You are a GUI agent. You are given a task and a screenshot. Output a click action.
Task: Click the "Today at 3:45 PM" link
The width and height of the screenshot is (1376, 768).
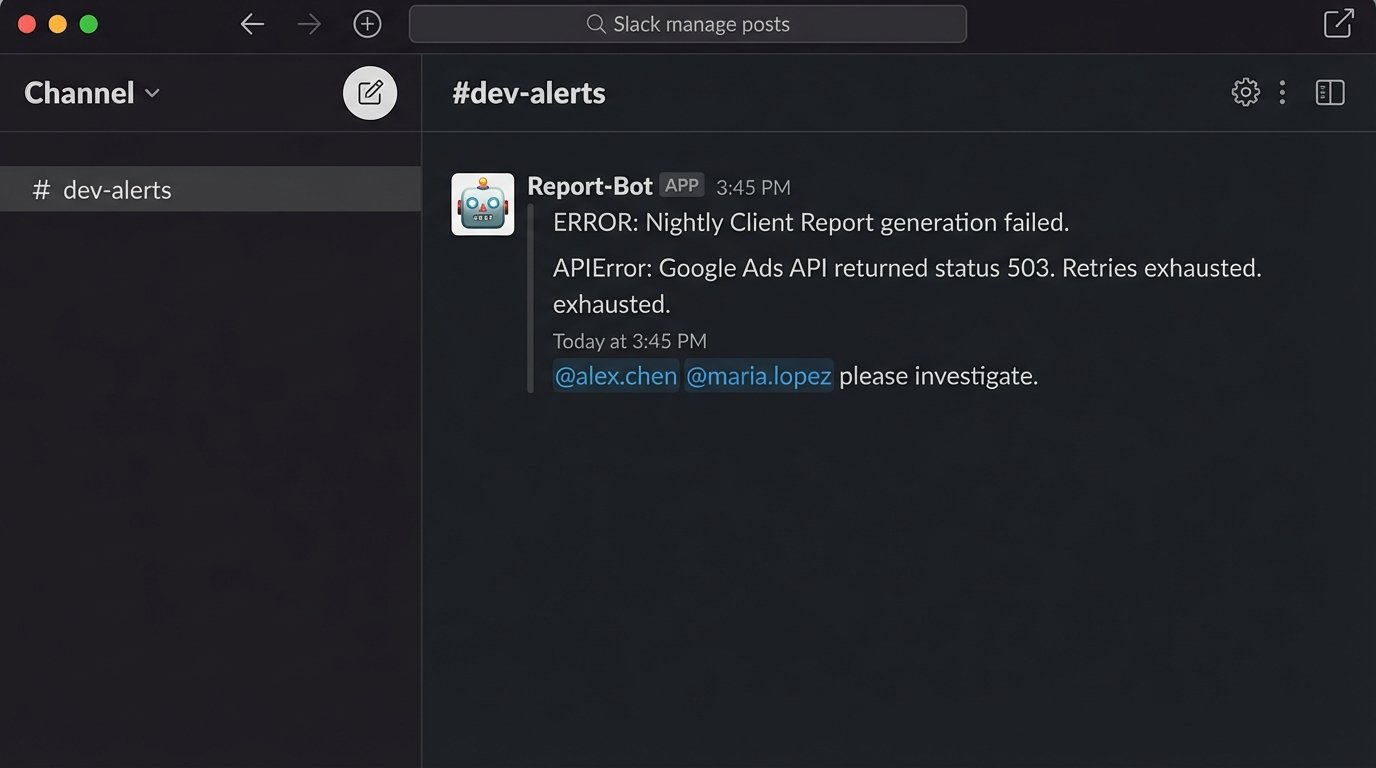click(630, 341)
